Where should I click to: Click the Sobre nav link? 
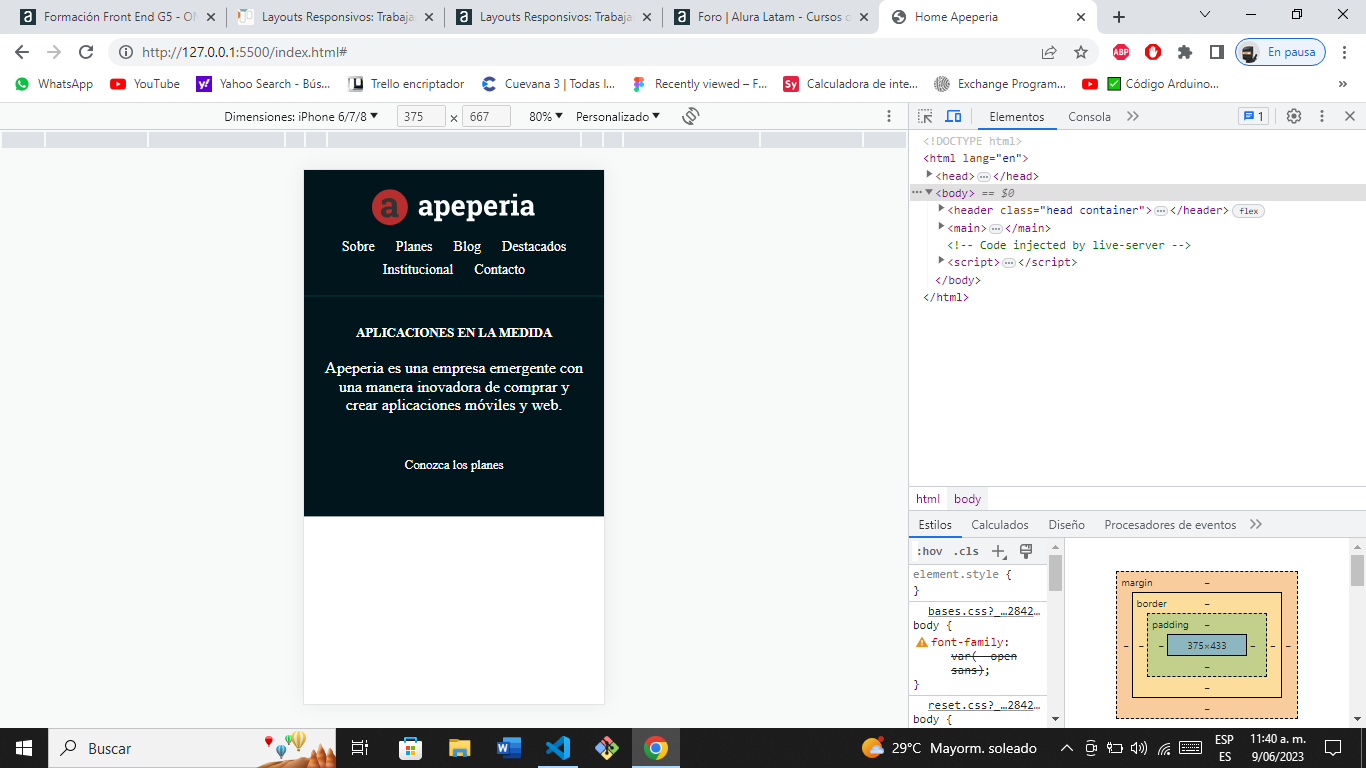pos(358,246)
